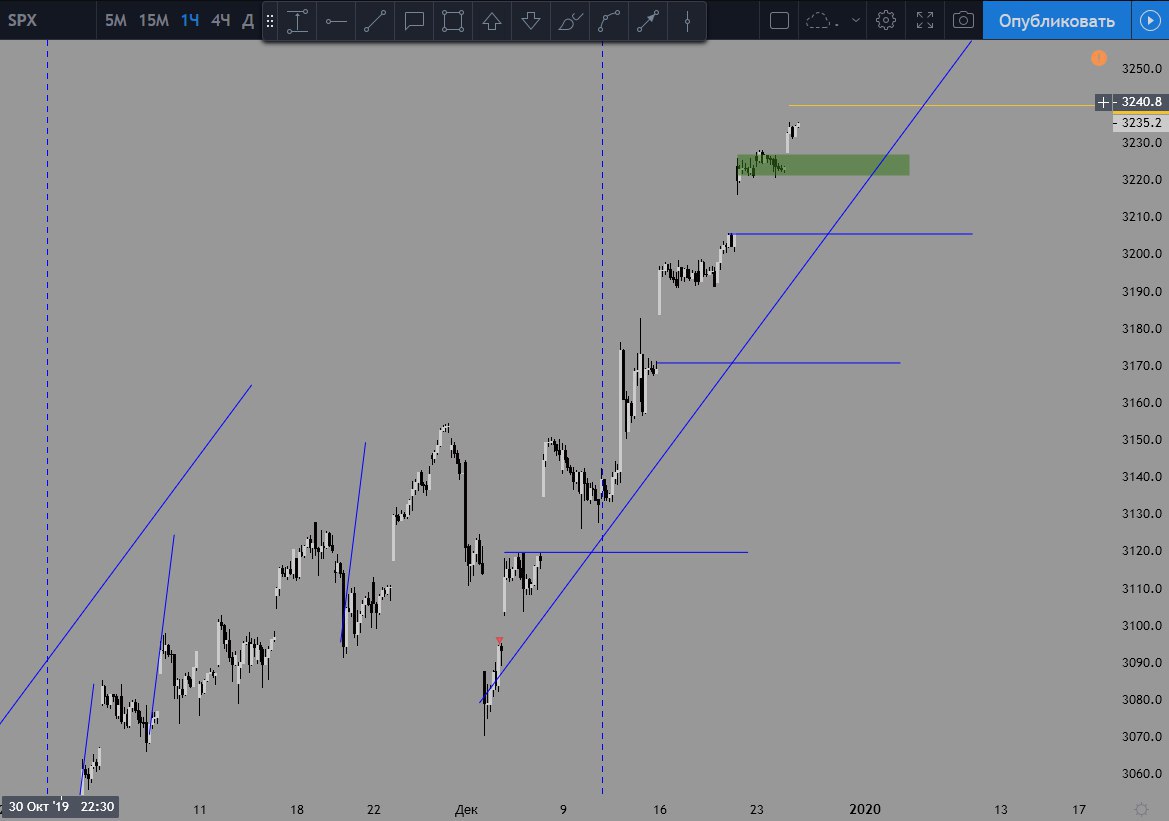The height and width of the screenshot is (821, 1169).
Task: Click the Опубликовать publish button
Action: pos(1056,20)
